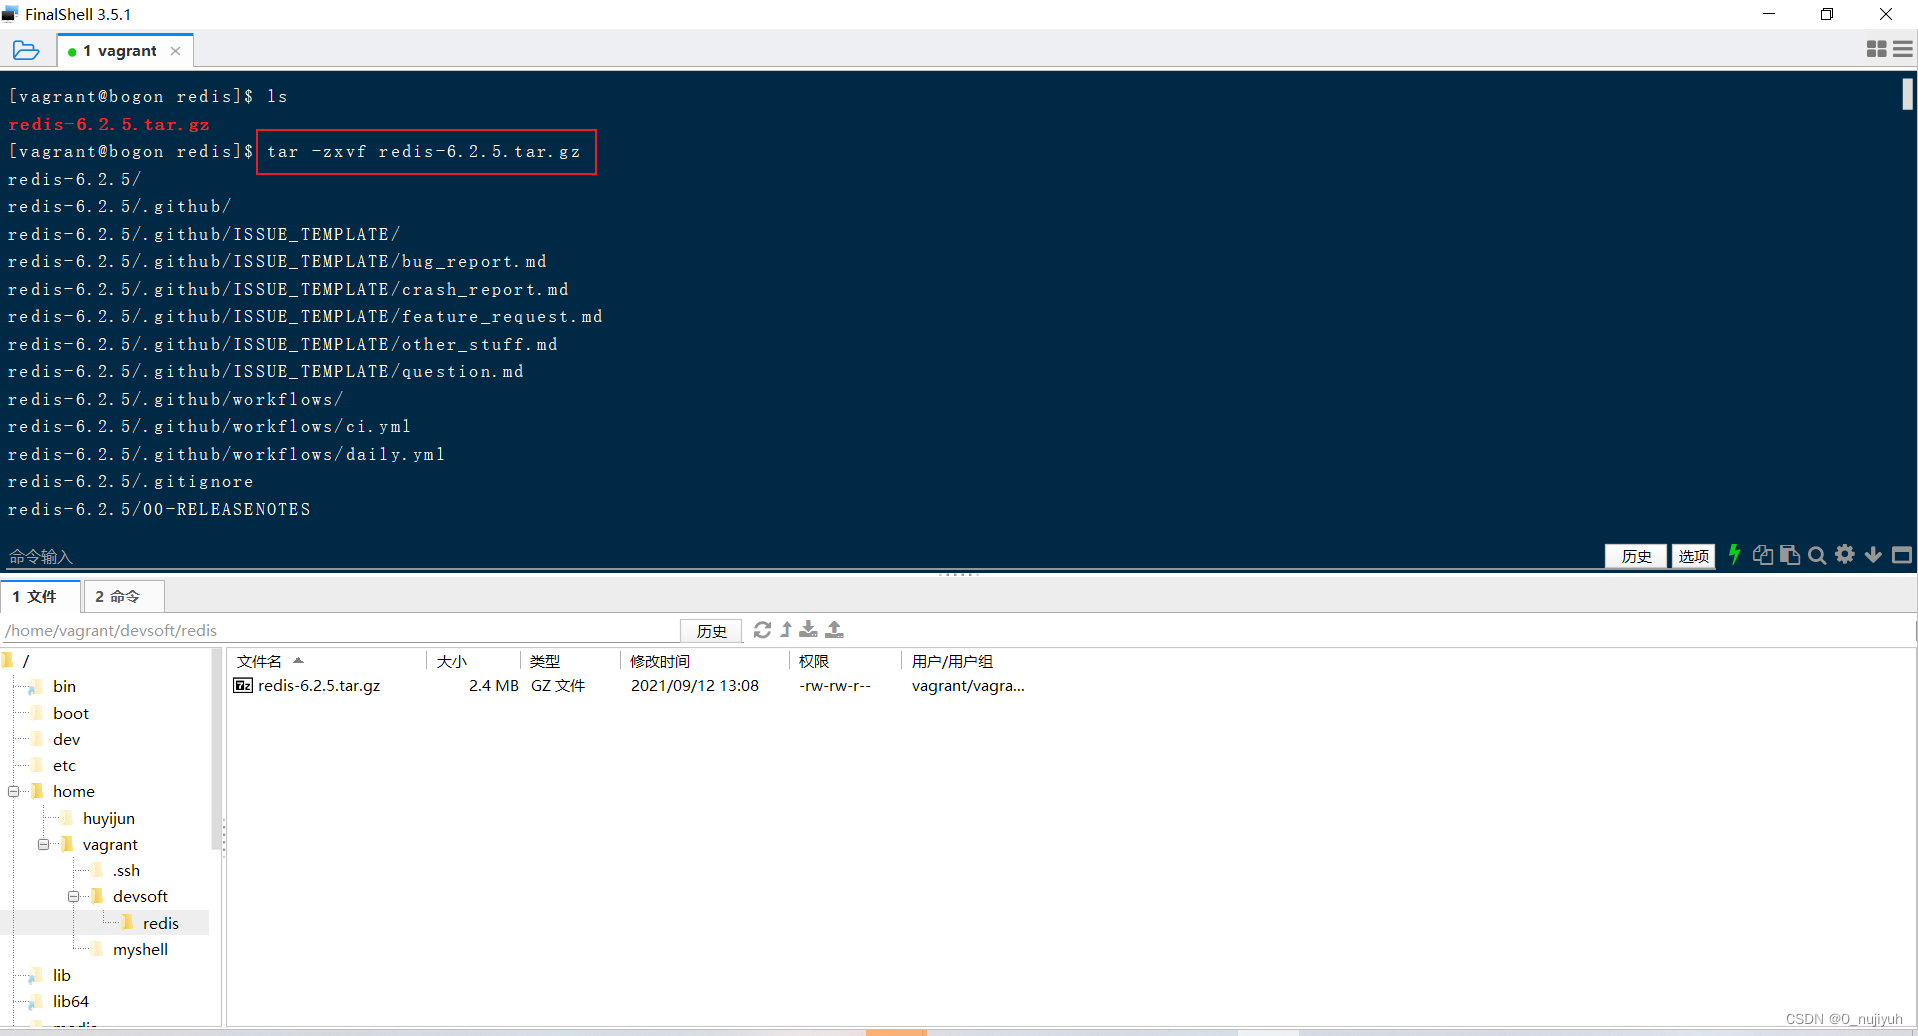Select the dev folder in tree
This screenshot has height=1036, width=1918.
66,740
